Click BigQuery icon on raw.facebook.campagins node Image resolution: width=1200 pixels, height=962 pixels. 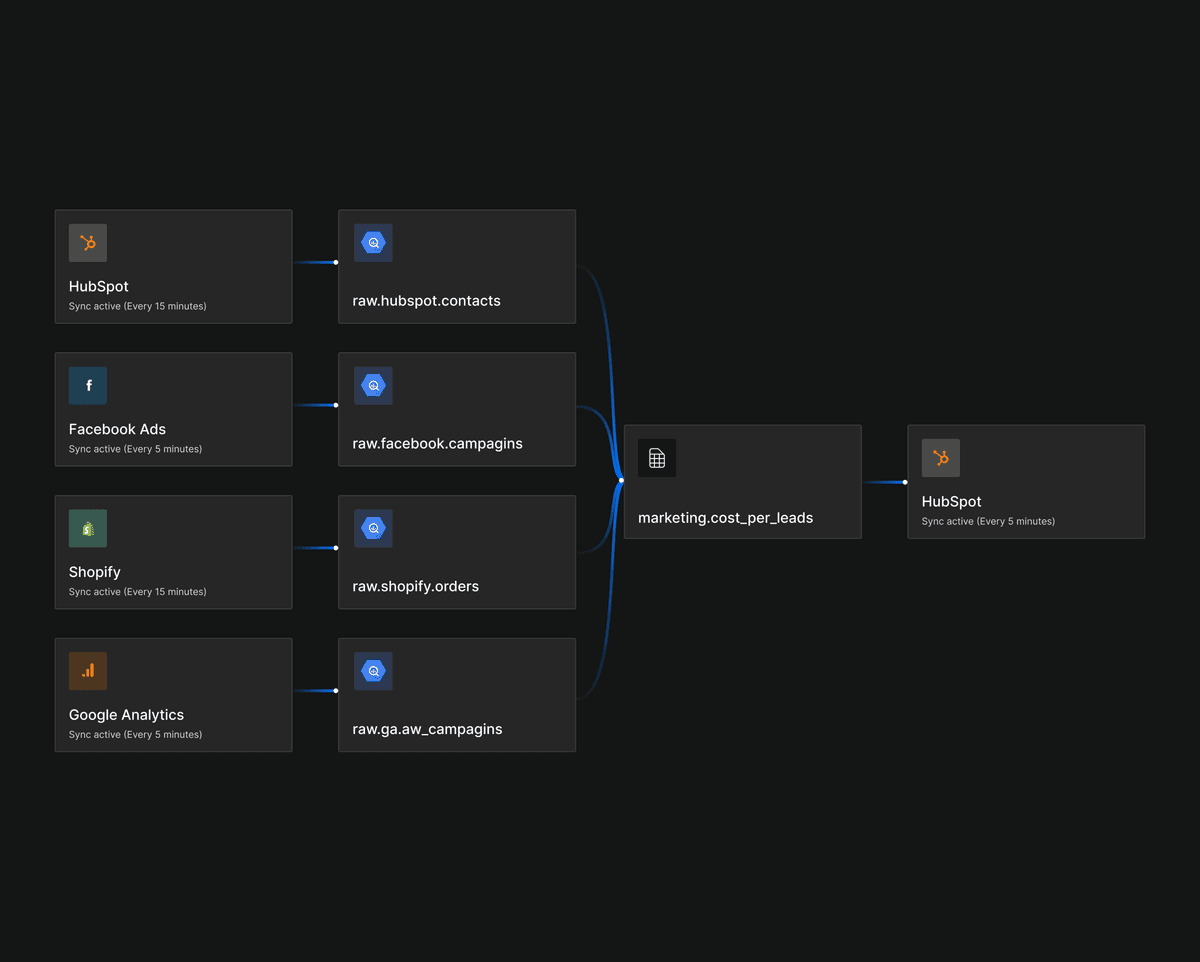tap(373, 386)
